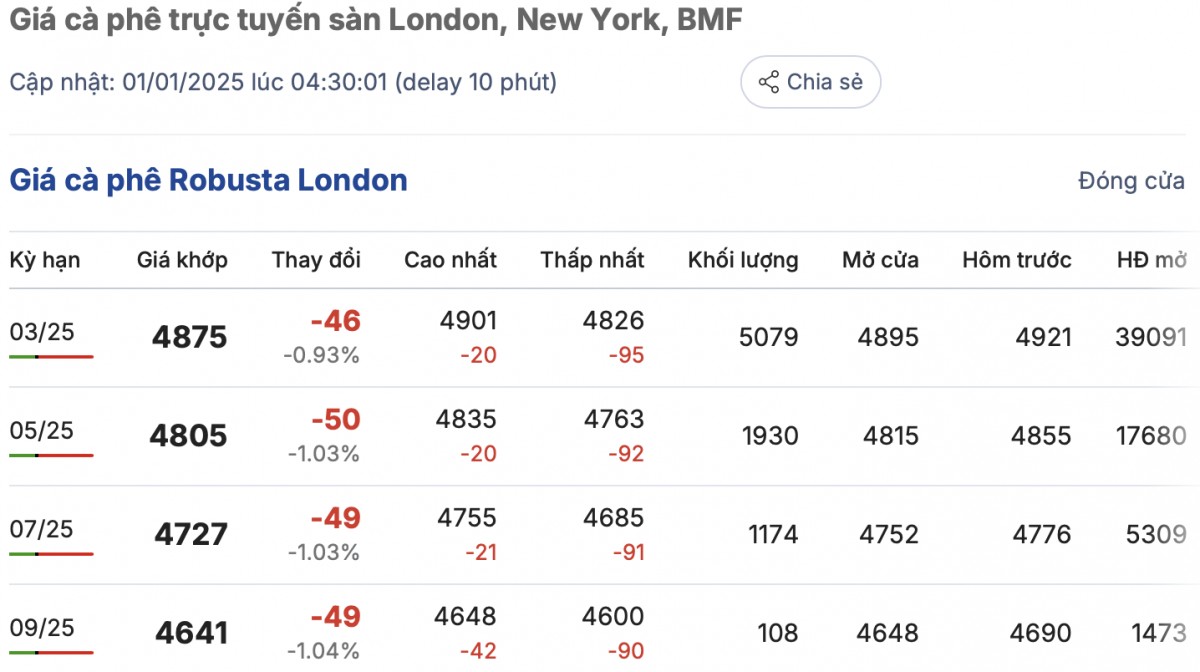Viewport: 1200px width, 672px height.
Task: Click the Đóng cửa market status label
Action: (1131, 181)
